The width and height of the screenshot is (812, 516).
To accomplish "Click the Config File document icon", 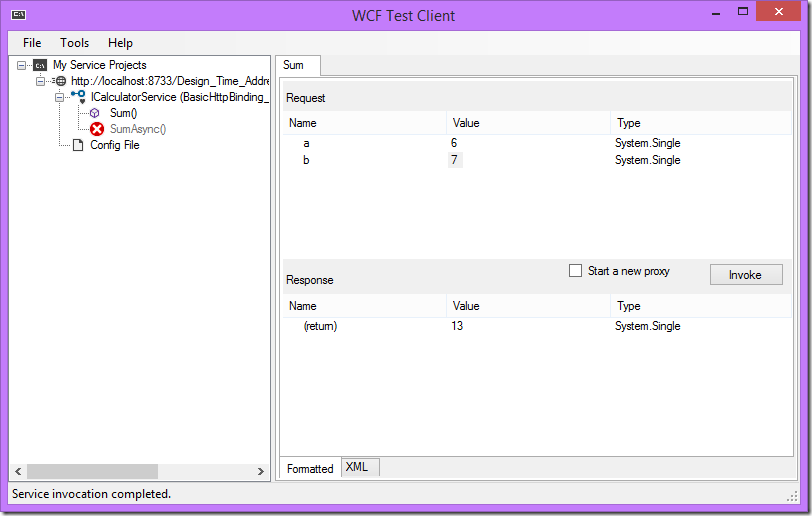I will tap(77, 145).
